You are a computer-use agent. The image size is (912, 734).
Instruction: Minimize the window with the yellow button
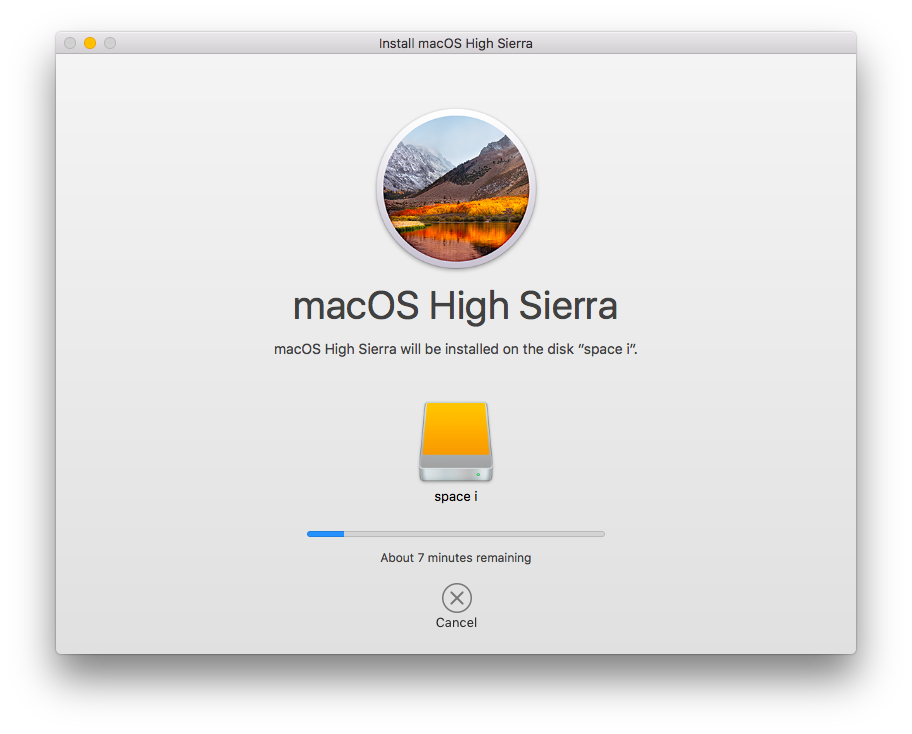coord(90,43)
